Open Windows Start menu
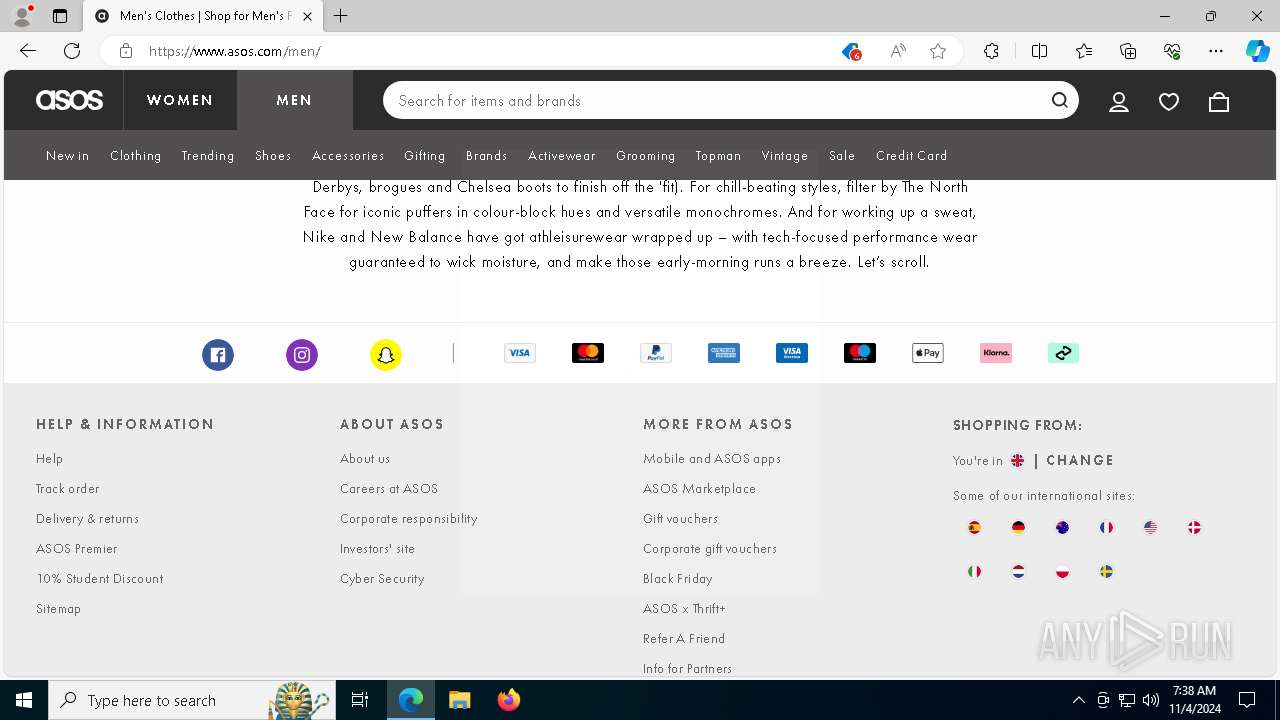 tap(24, 700)
